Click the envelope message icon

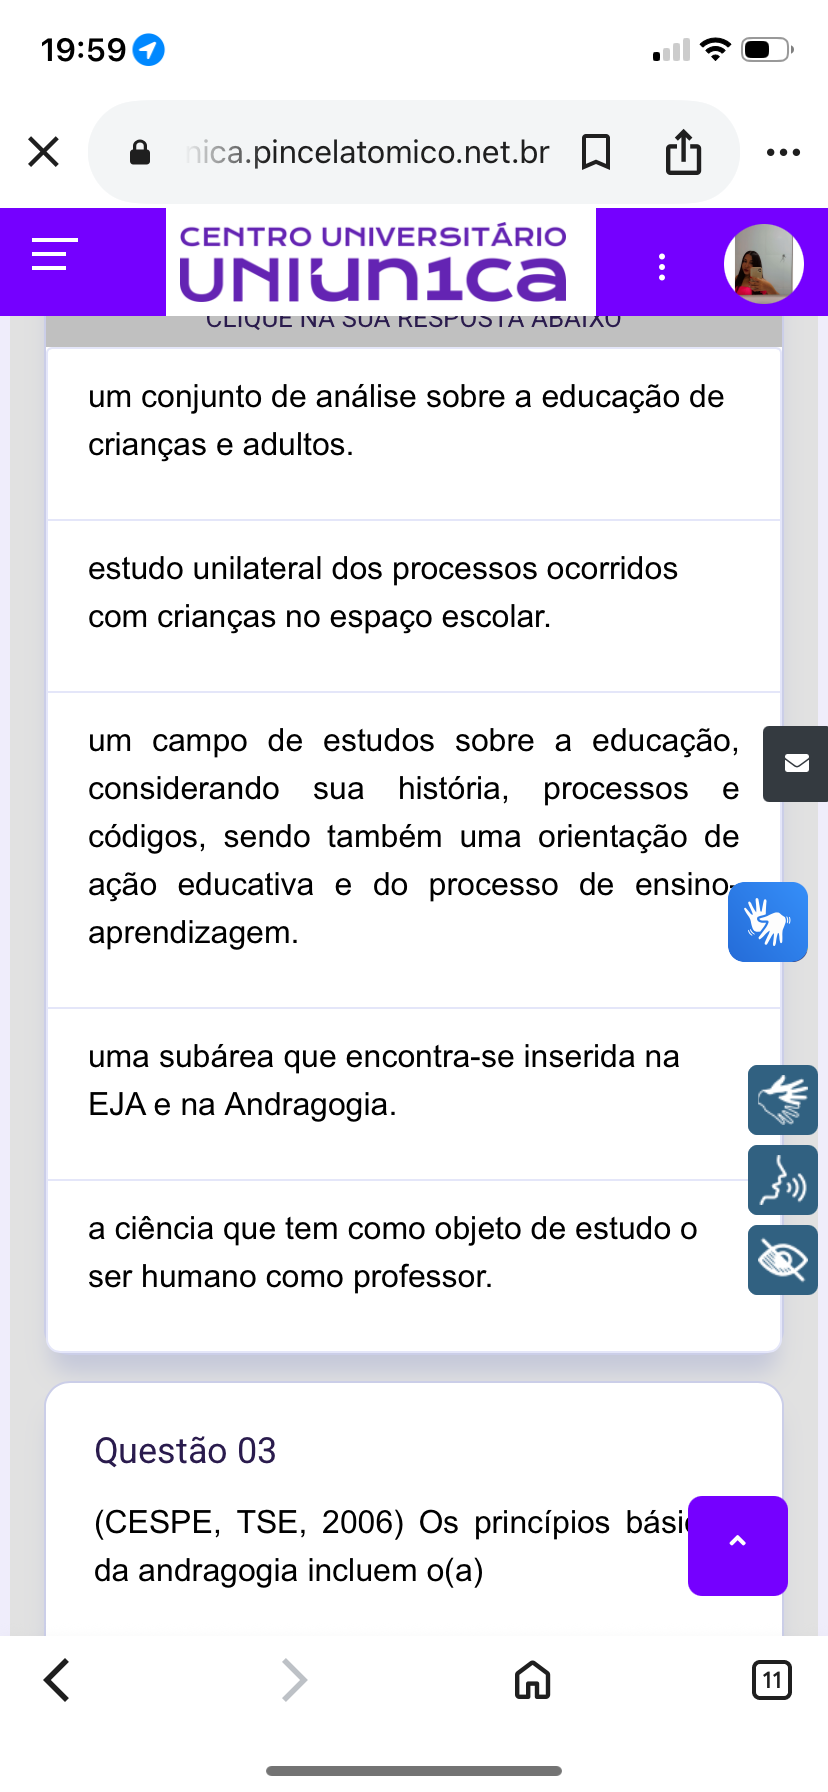tap(796, 764)
